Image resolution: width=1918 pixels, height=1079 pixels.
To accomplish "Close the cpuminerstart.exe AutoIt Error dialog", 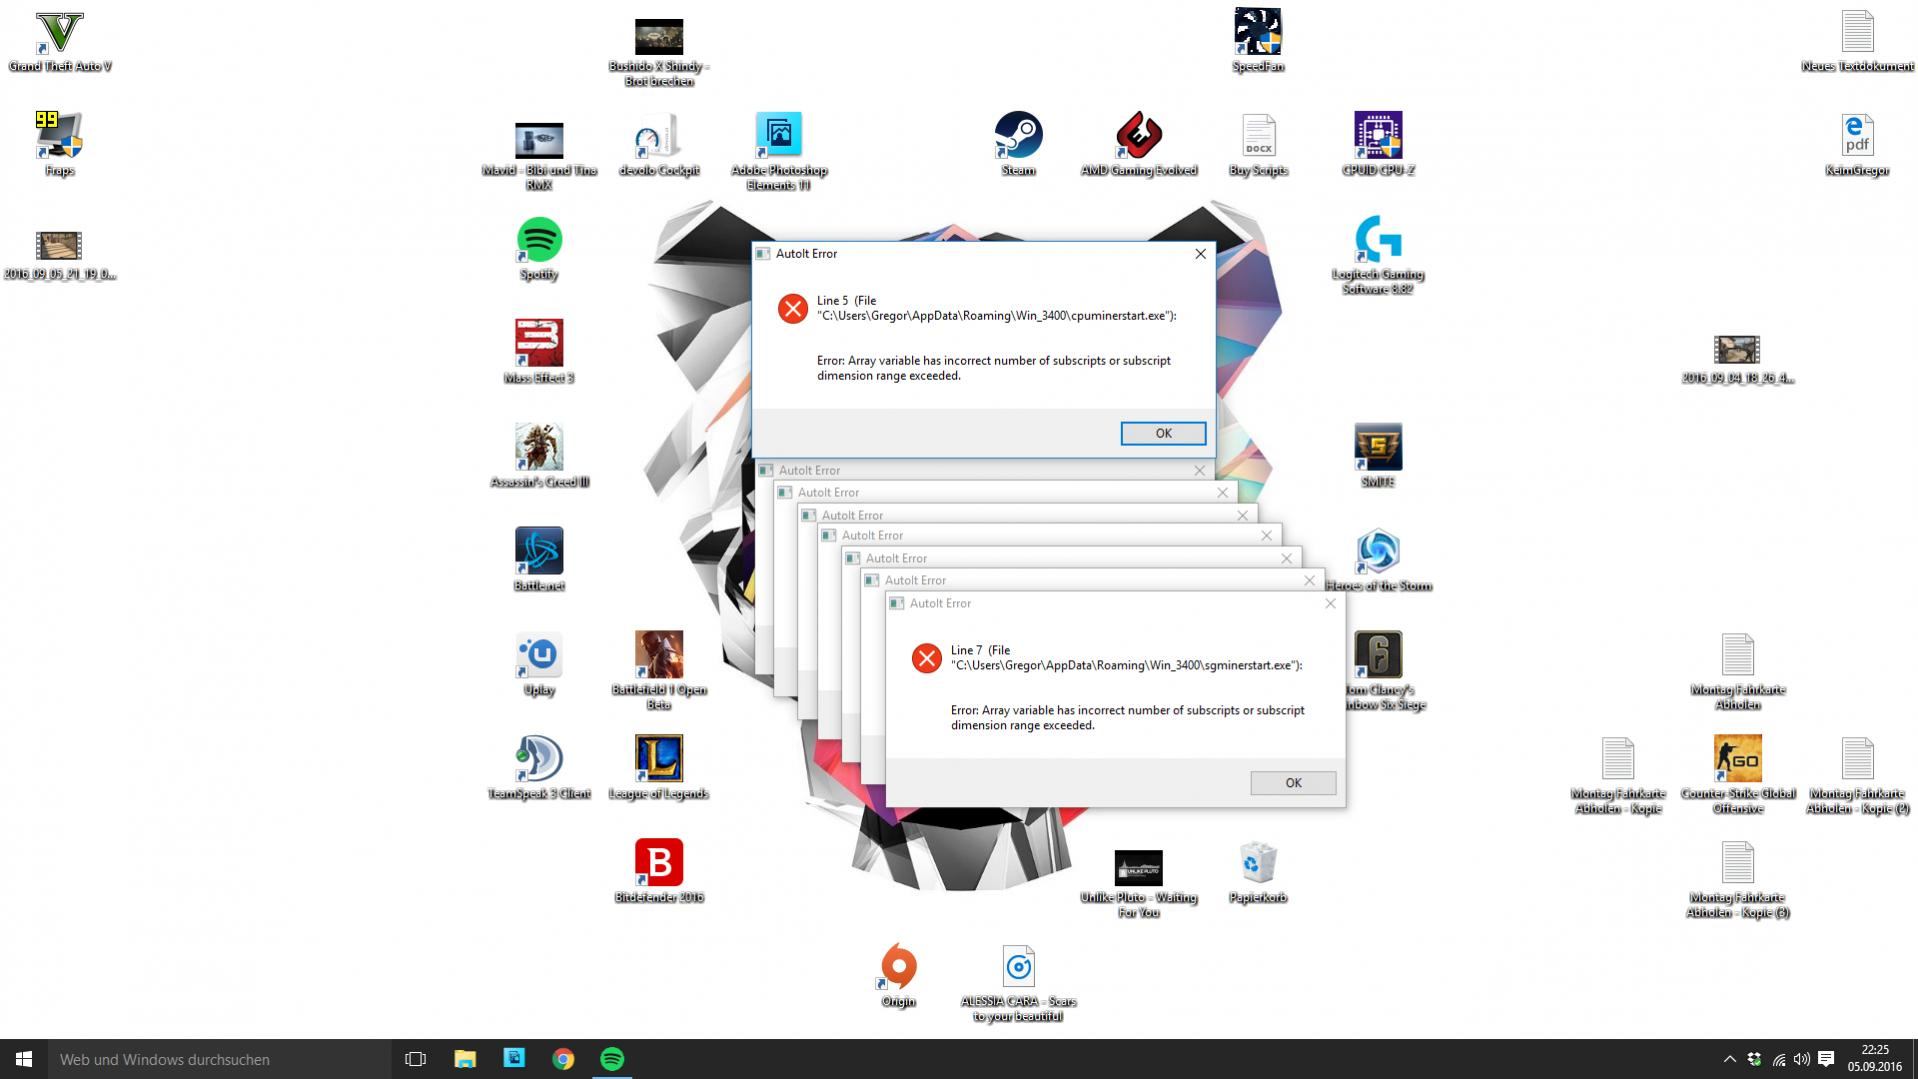I will [1200, 254].
